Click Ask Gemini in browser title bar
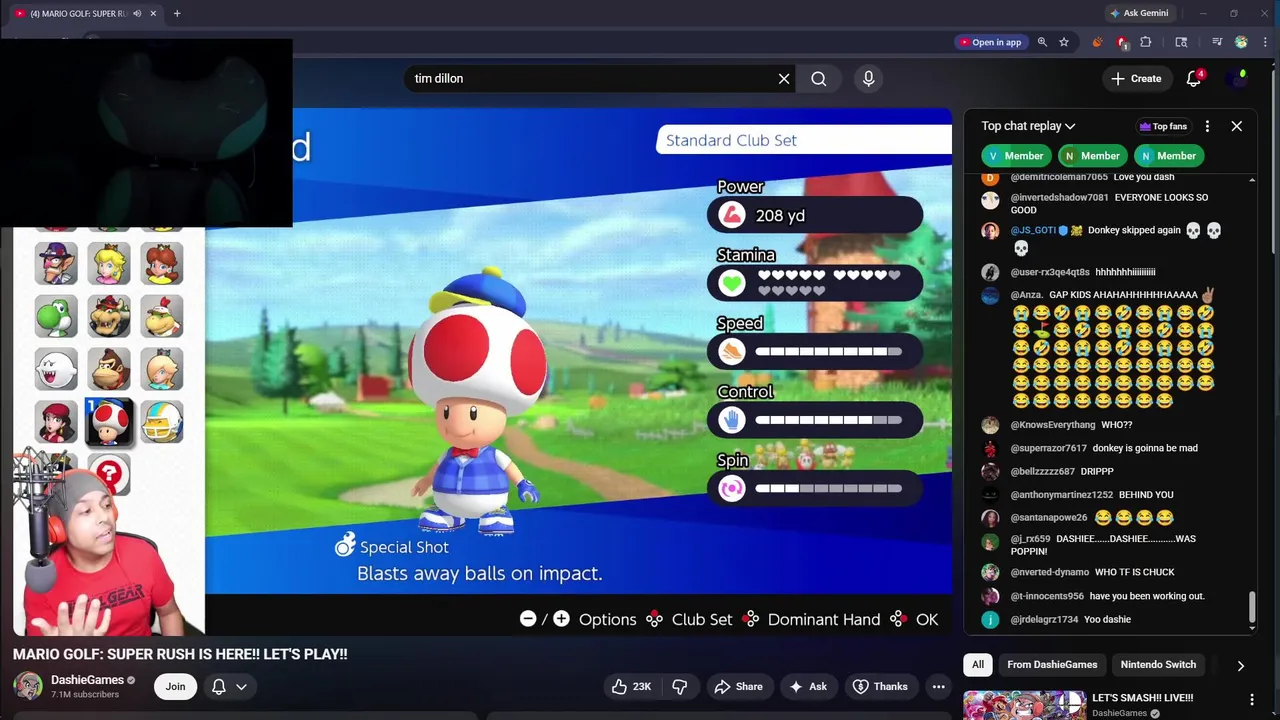1280x720 pixels. click(1138, 13)
